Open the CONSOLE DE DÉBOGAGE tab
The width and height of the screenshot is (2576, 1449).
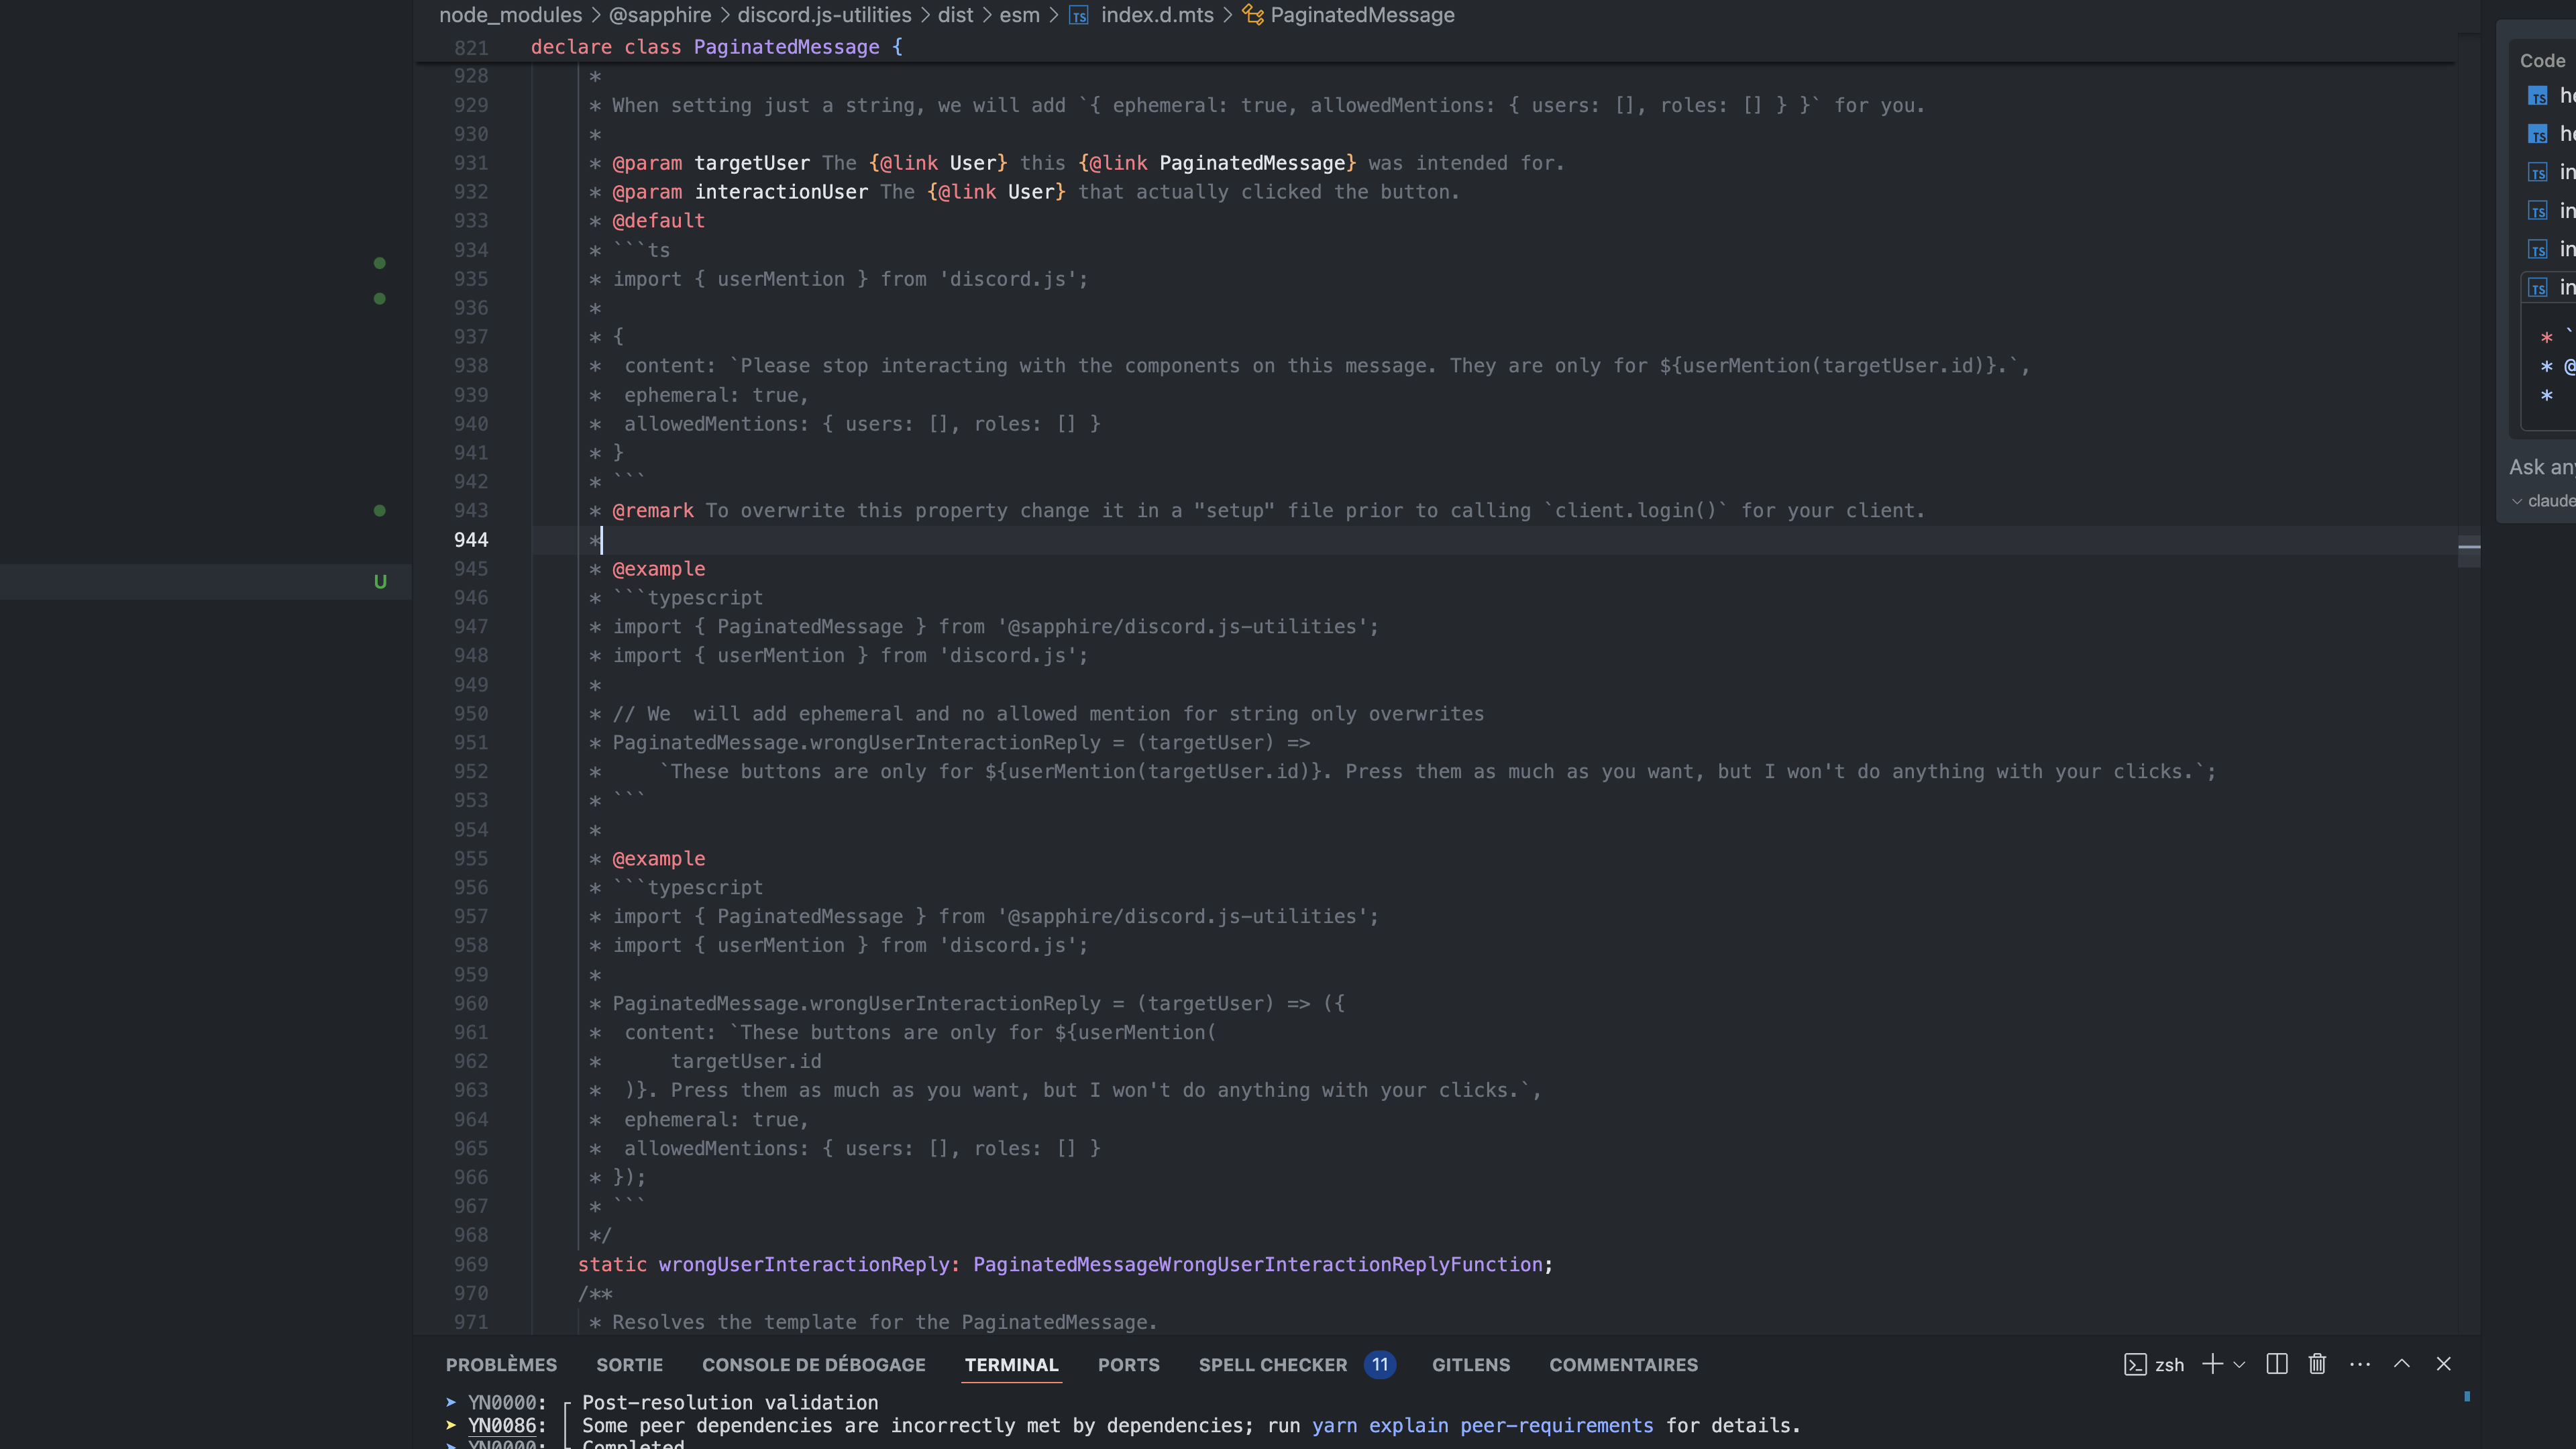coord(814,1365)
